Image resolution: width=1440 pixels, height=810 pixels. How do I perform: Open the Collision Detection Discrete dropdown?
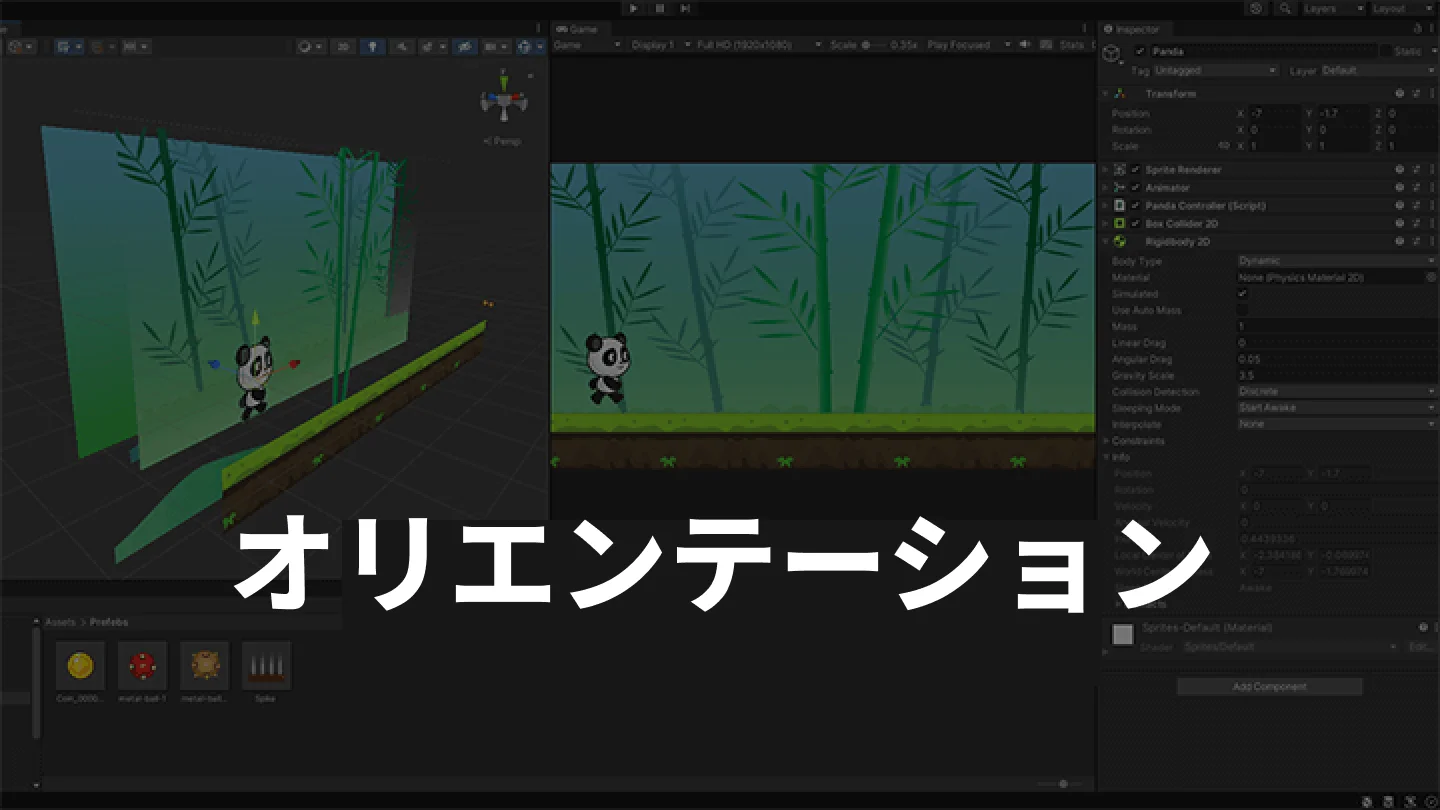pyautogui.click(x=1337, y=392)
